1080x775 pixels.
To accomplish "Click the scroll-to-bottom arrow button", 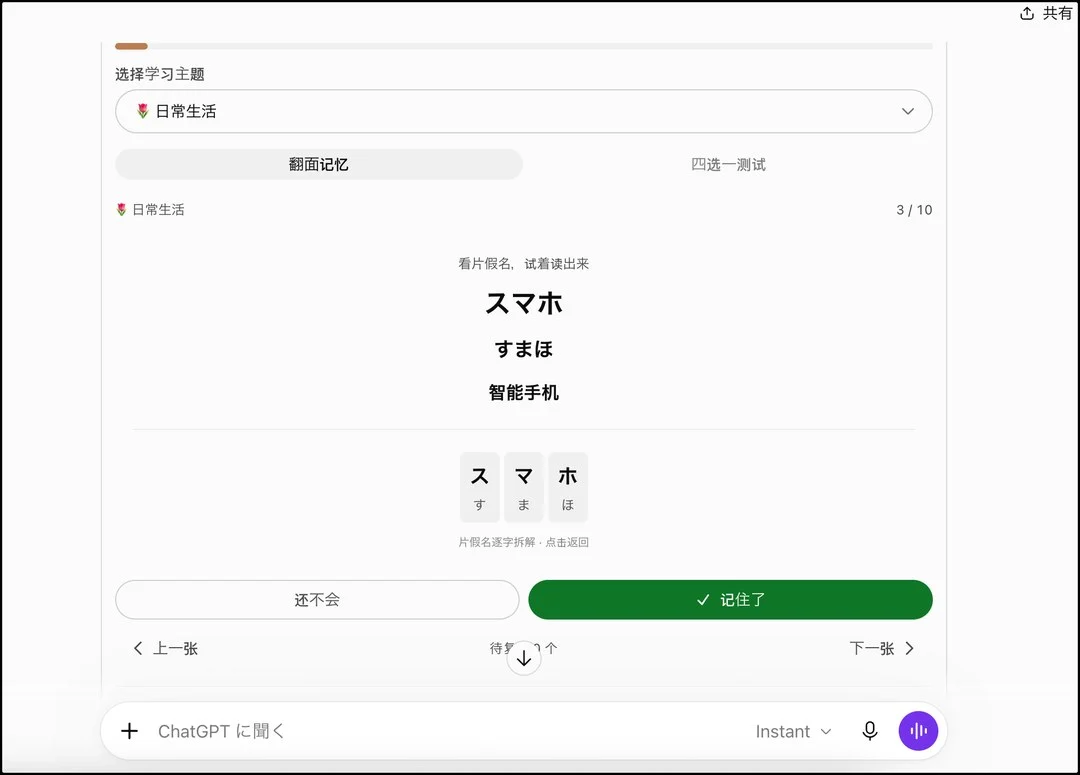I will tap(523, 658).
